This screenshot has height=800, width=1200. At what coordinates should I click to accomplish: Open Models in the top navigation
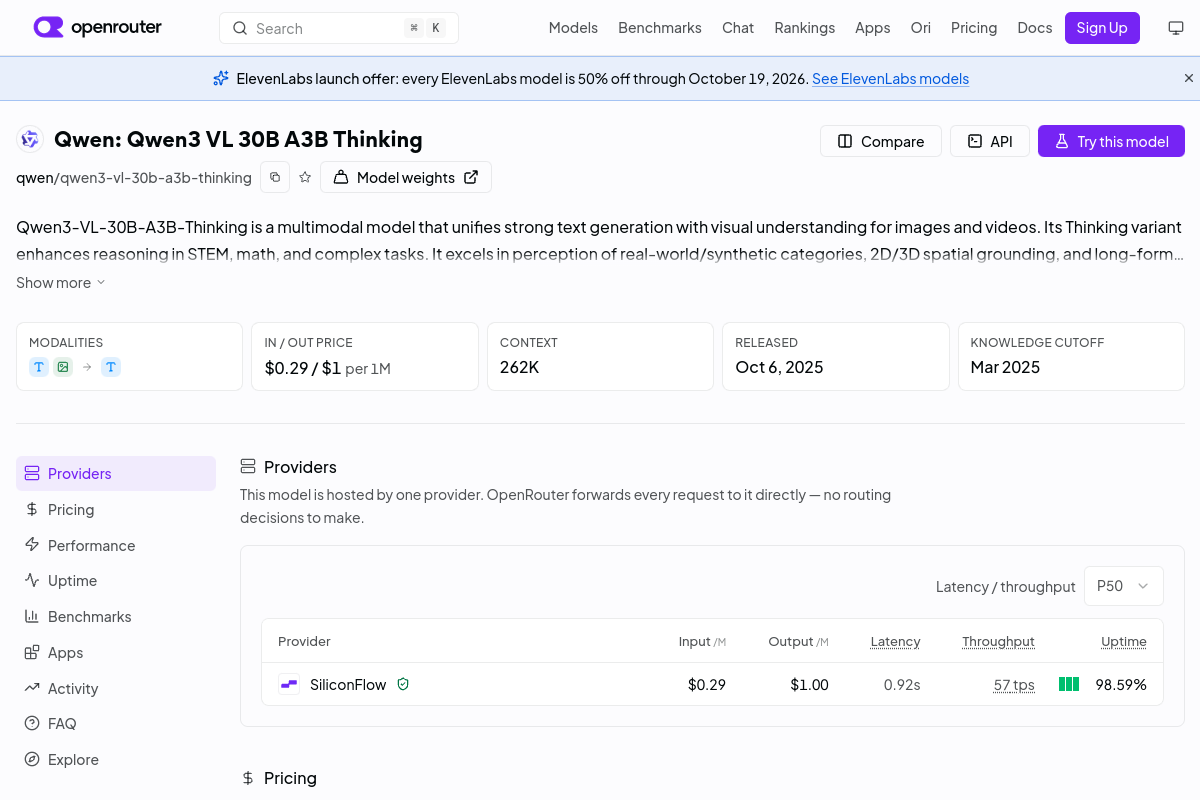573,28
